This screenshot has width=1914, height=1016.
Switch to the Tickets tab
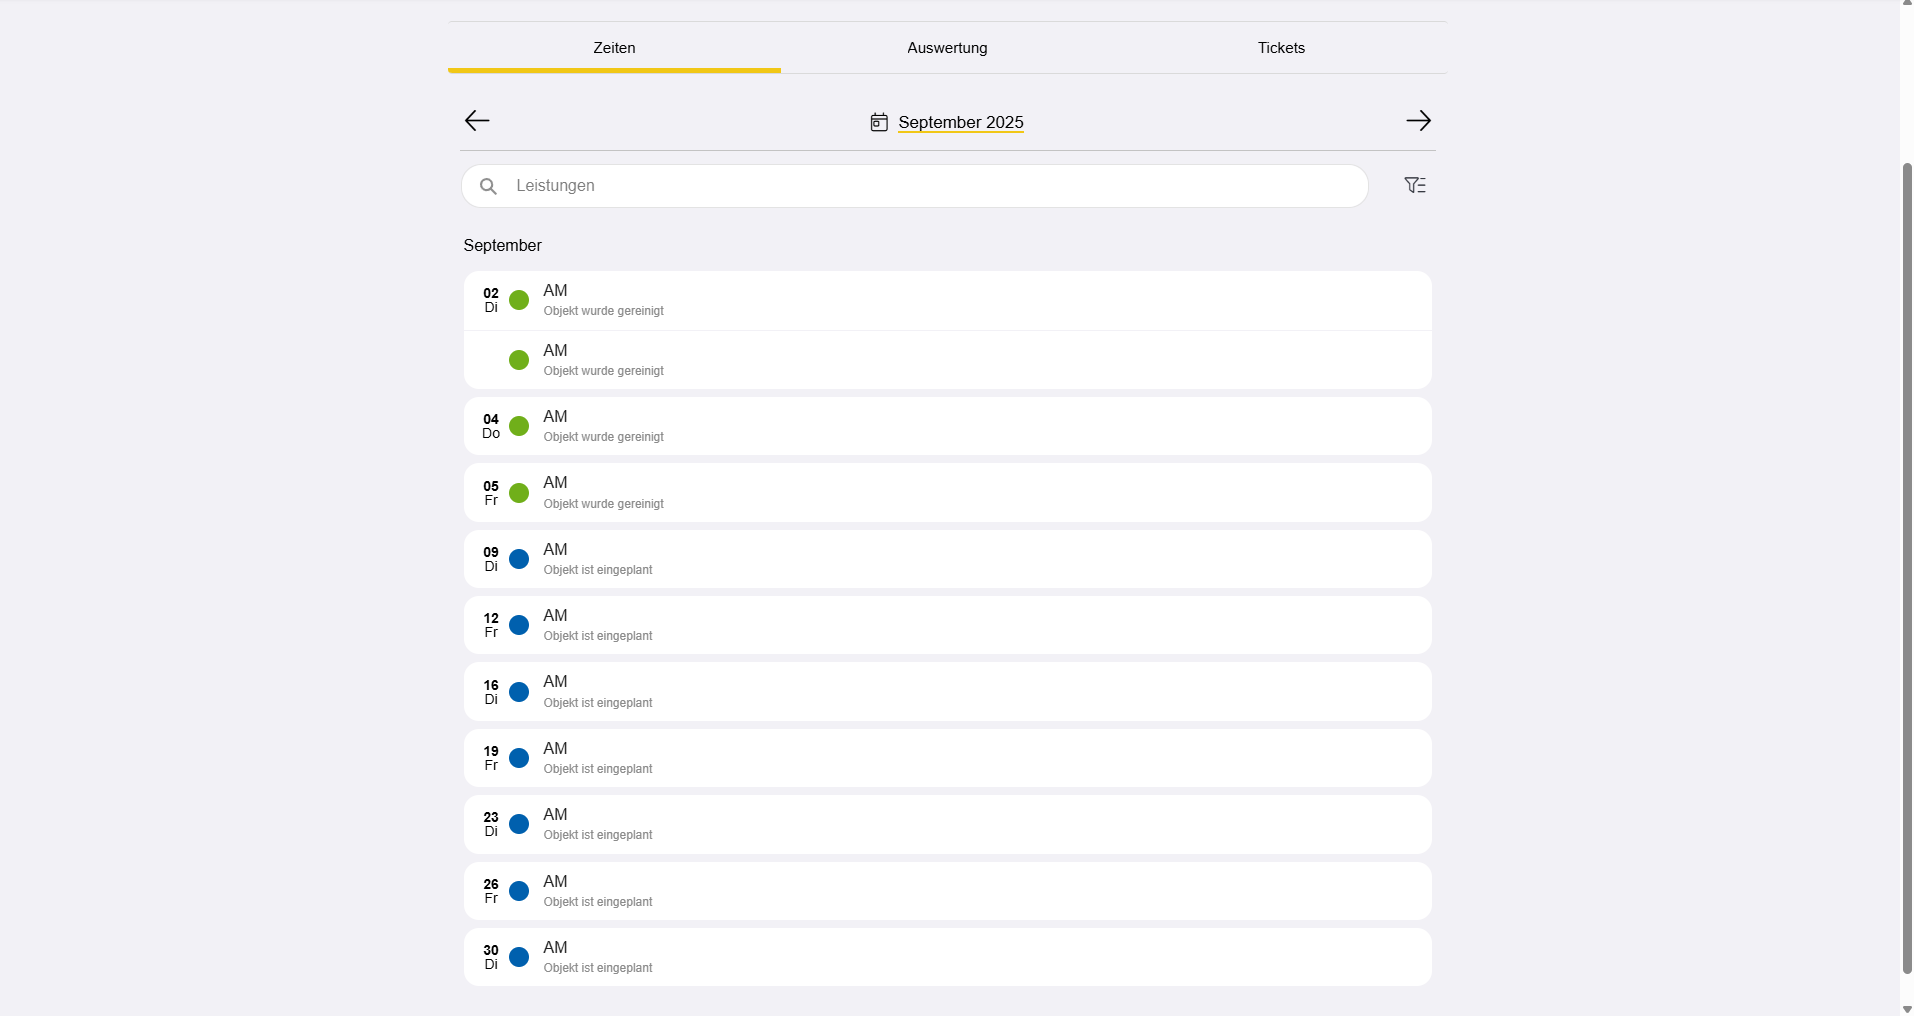[x=1281, y=48]
